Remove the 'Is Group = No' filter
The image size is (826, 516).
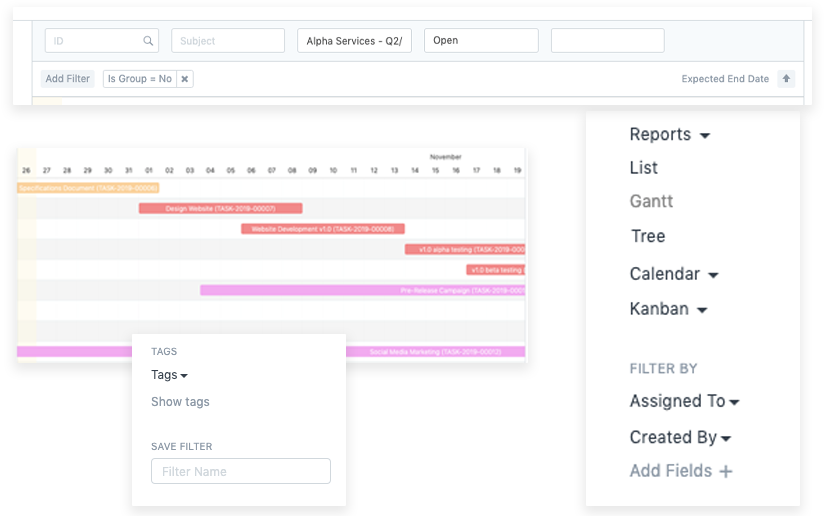[x=184, y=79]
